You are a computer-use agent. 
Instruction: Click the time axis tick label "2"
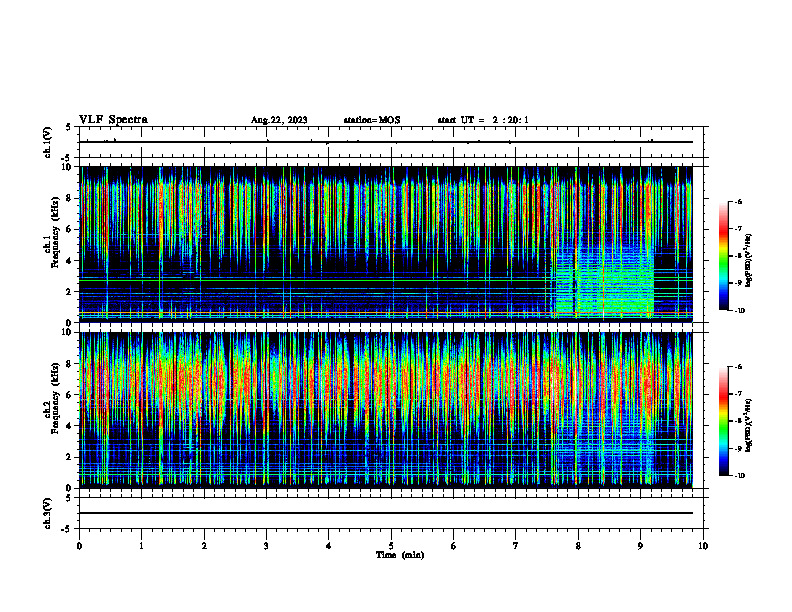pyautogui.click(x=204, y=546)
